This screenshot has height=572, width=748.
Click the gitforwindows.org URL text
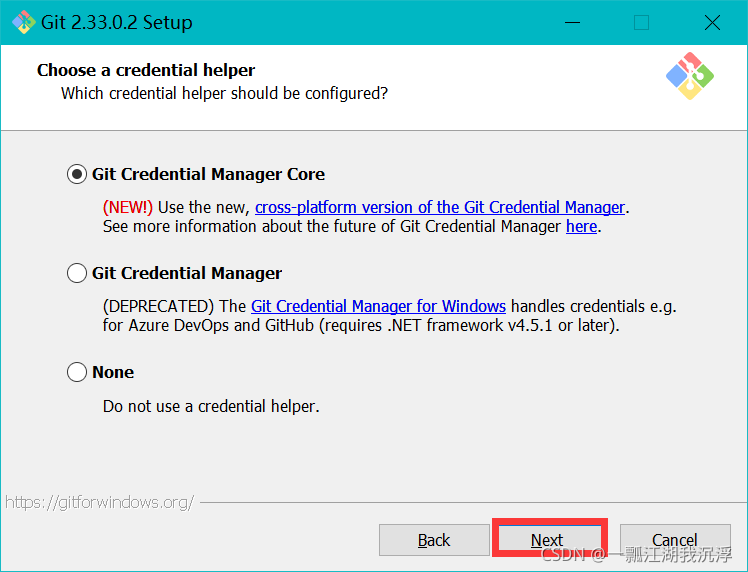[x=100, y=502]
